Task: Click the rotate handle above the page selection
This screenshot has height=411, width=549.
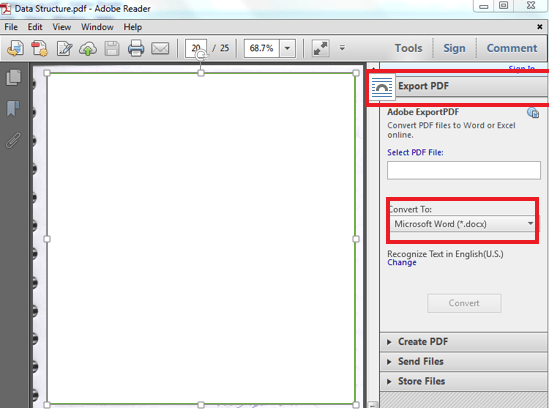Action: [201, 55]
